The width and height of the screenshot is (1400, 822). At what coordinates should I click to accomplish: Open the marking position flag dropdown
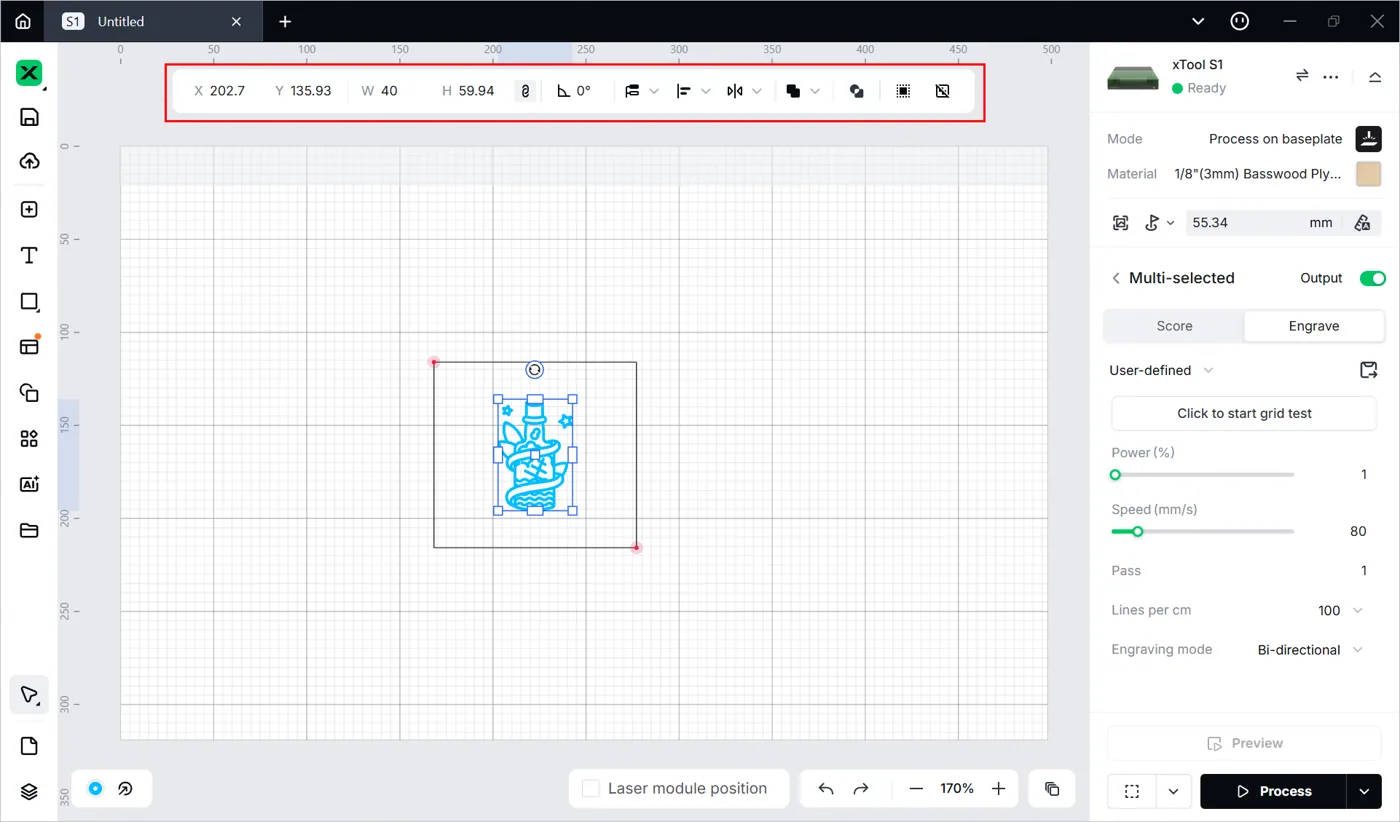1159,223
